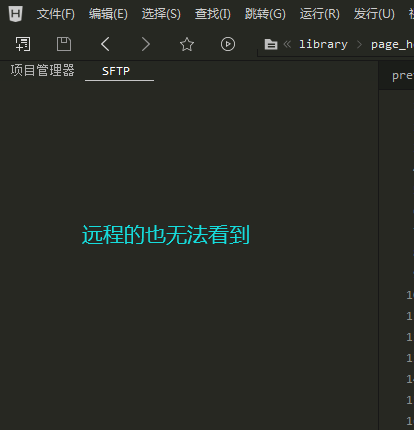414x430 pixels.
Task: Click the HBuilderX logo icon
Action: click(16, 14)
